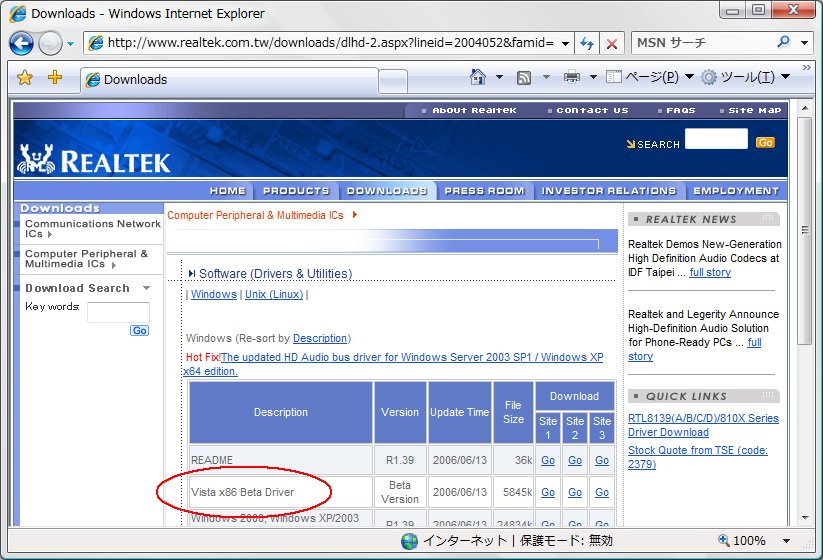Open the address bar history dropdown
Screen dimensions: 823x560
click(565, 44)
